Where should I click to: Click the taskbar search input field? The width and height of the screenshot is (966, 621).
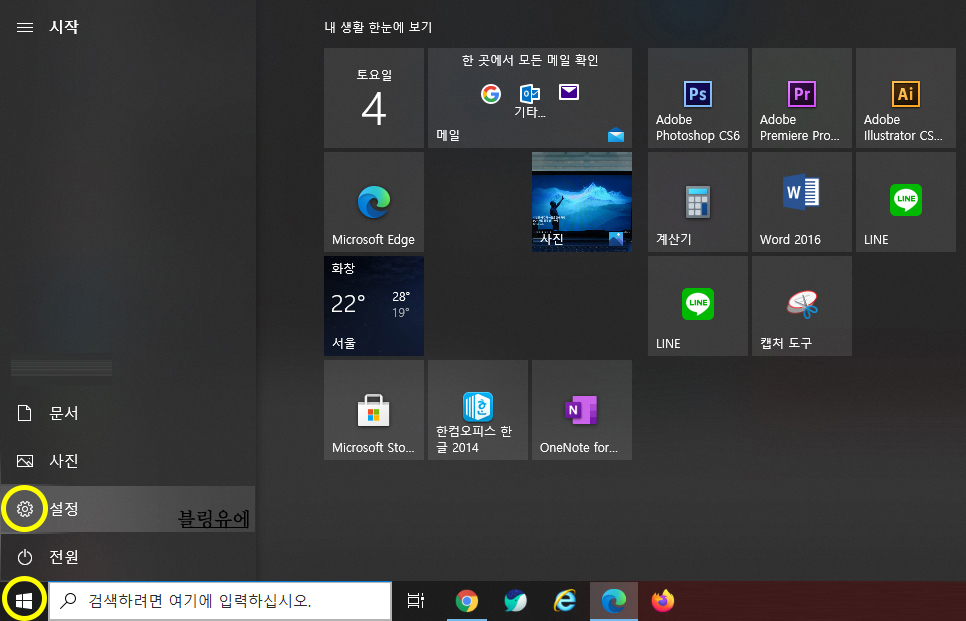tap(220, 601)
